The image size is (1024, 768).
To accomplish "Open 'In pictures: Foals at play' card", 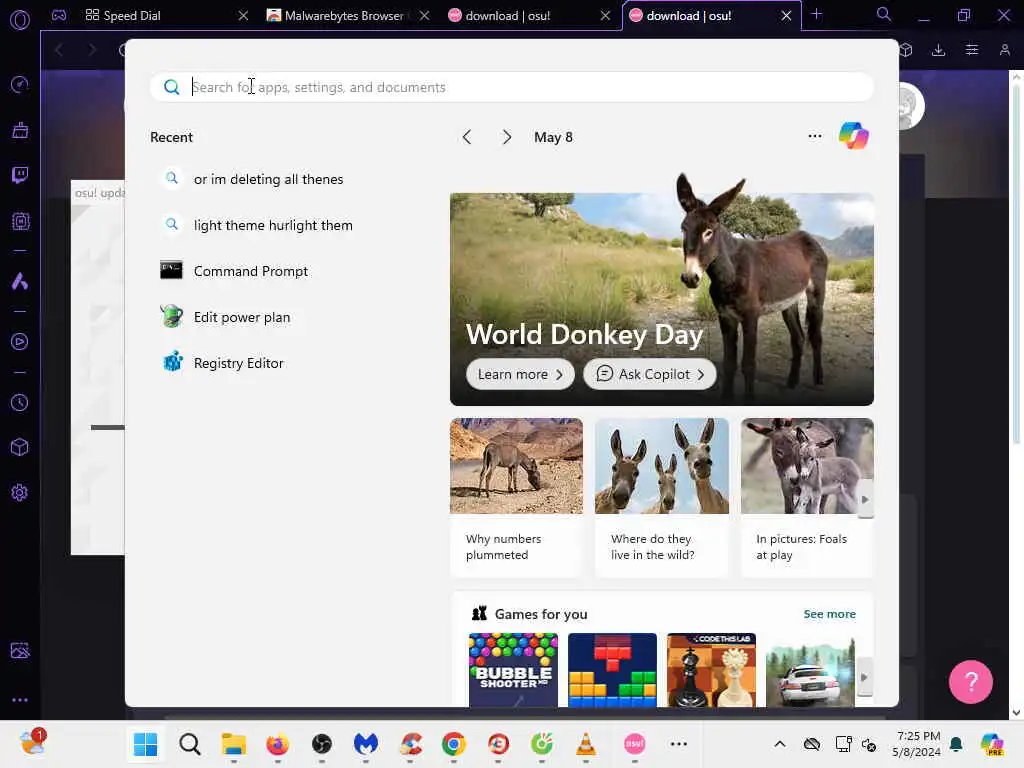I will [x=807, y=498].
